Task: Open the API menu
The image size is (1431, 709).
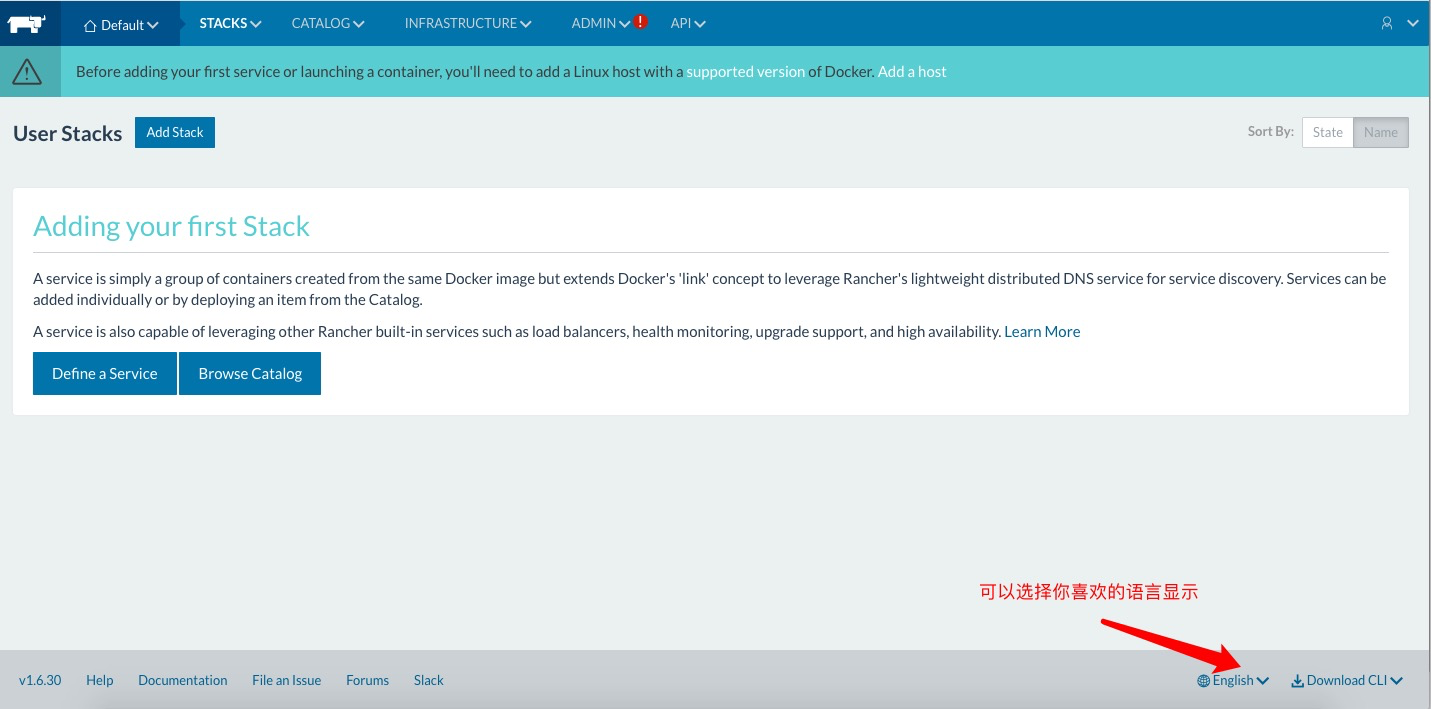Action: tap(688, 23)
